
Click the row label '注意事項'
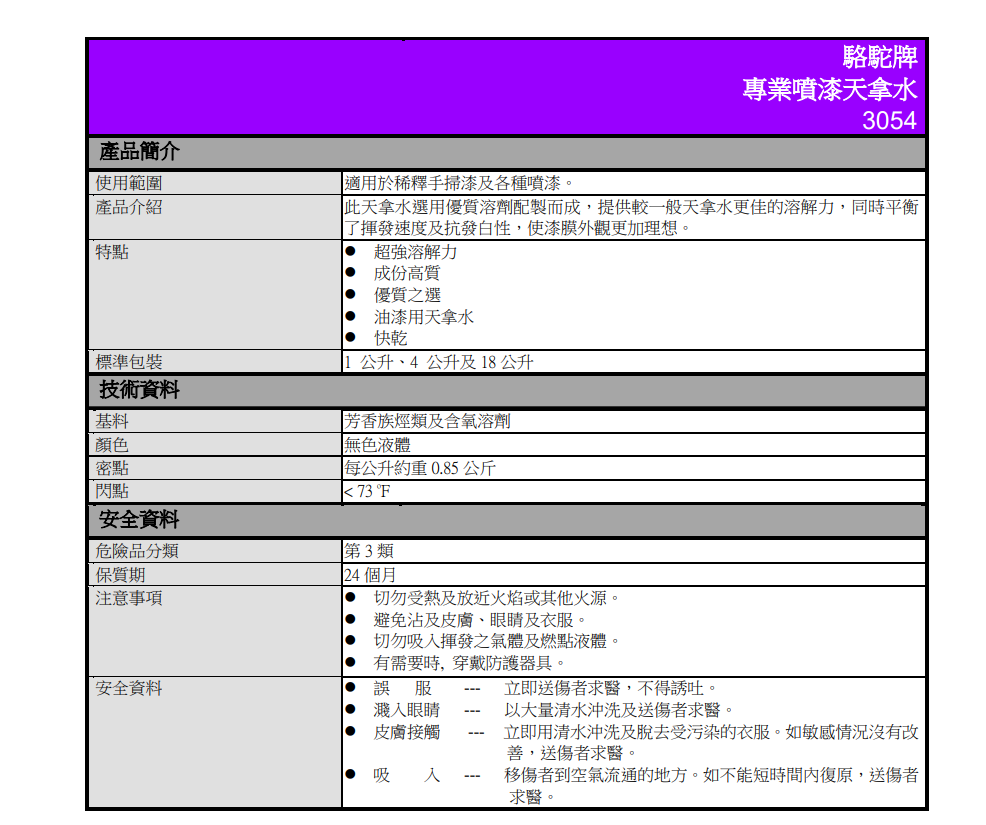point(129,598)
